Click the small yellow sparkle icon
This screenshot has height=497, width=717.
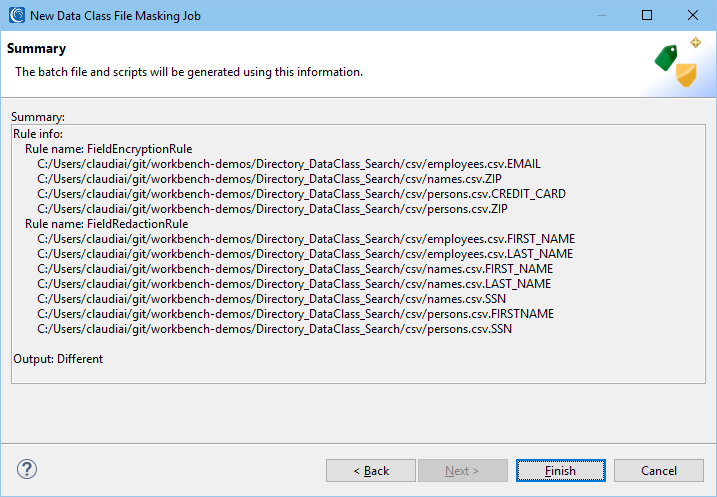pyautogui.click(x=696, y=43)
